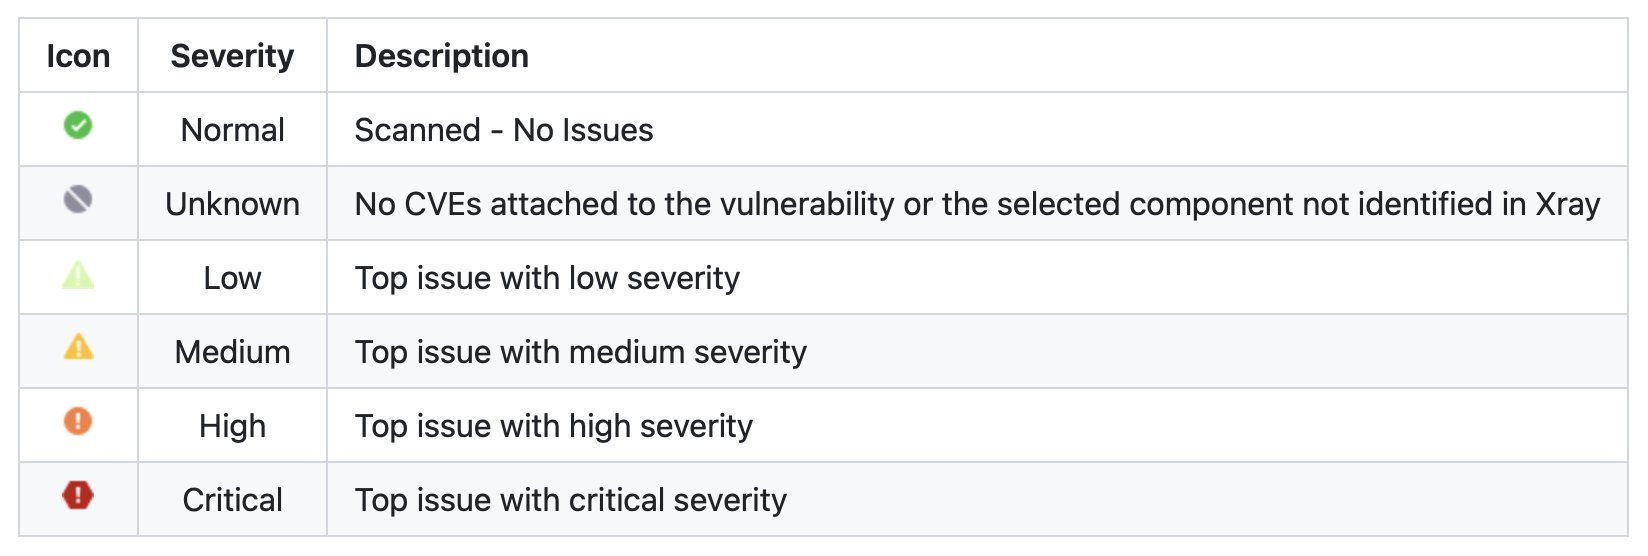
Task: Click the Low severity label
Action: tap(232, 278)
